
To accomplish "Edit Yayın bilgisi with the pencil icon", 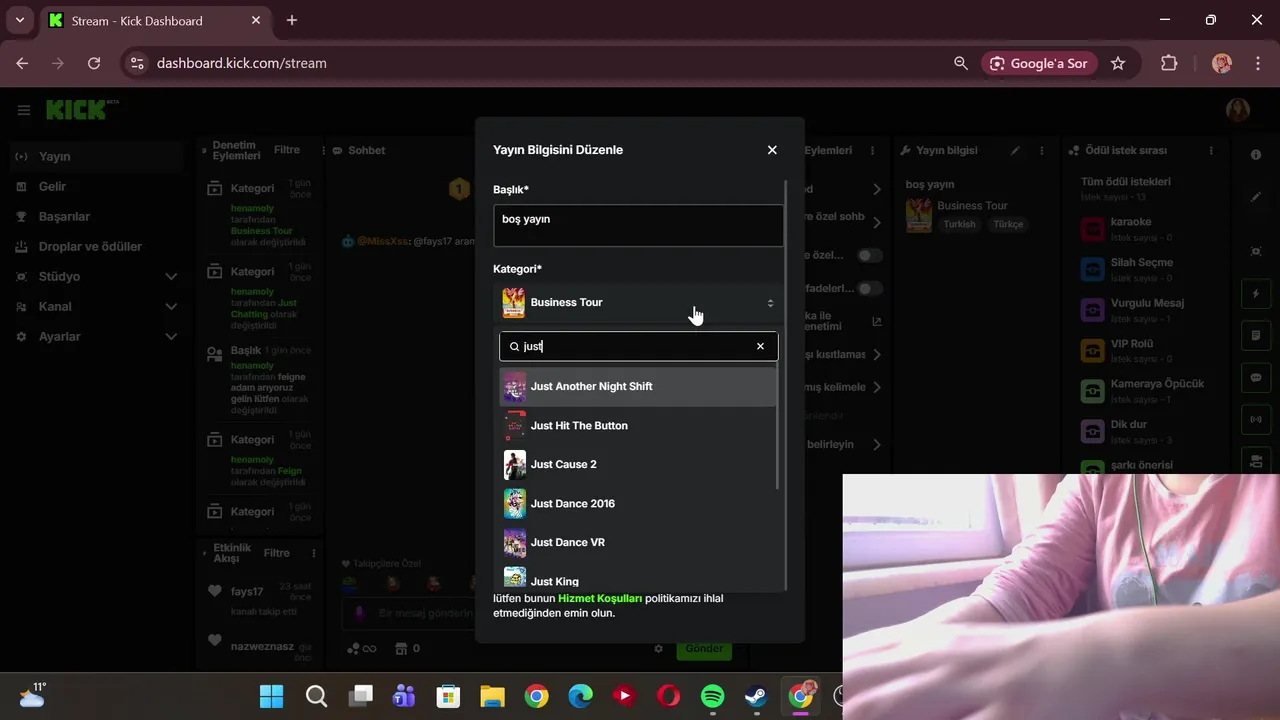I will coord(1015,151).
